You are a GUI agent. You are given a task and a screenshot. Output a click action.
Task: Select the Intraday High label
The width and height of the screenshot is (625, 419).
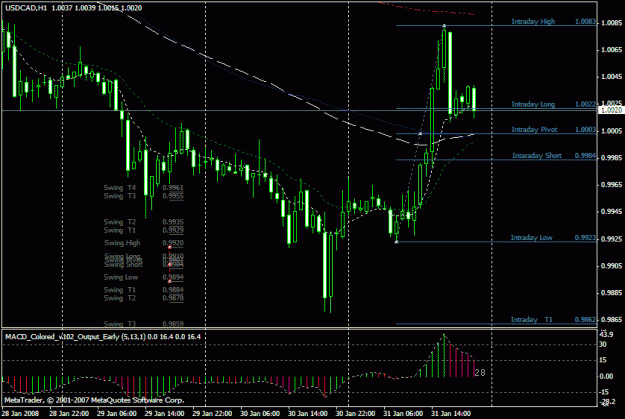[533, 22]
